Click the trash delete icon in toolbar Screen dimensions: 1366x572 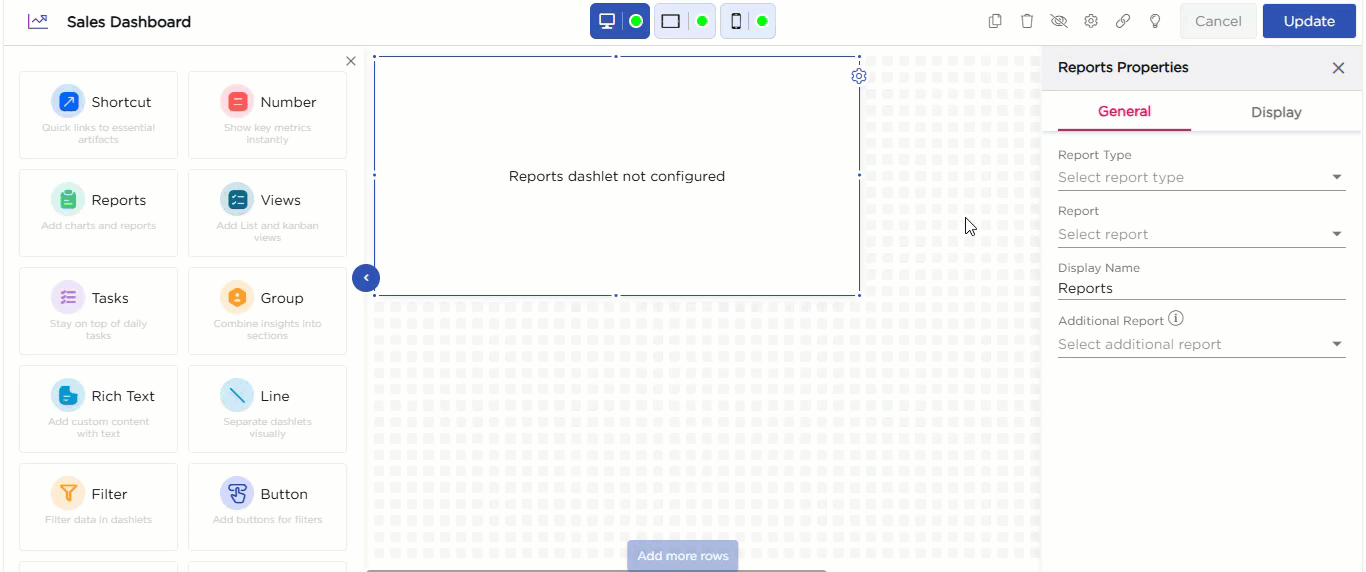(1027, 21)
